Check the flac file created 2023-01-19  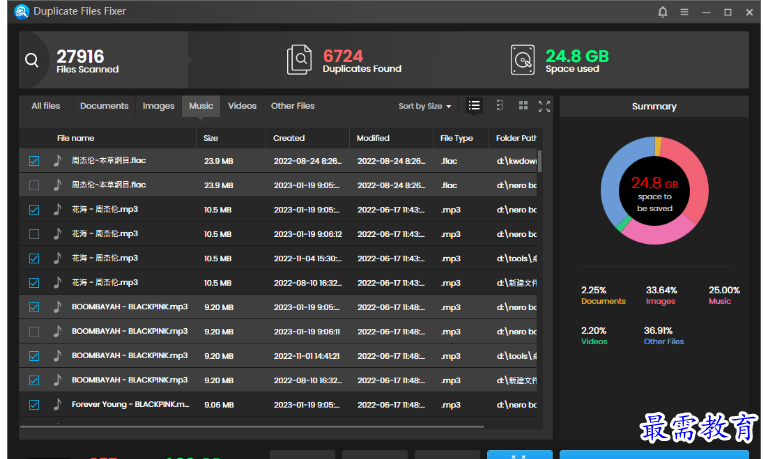click(x=34, y=185)
